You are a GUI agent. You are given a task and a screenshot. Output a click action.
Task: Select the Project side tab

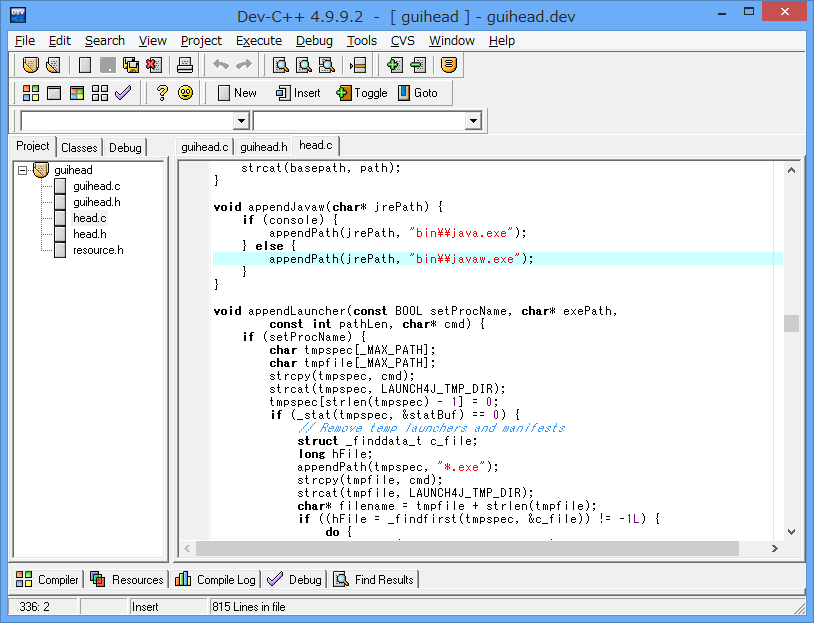coord(33,146)
